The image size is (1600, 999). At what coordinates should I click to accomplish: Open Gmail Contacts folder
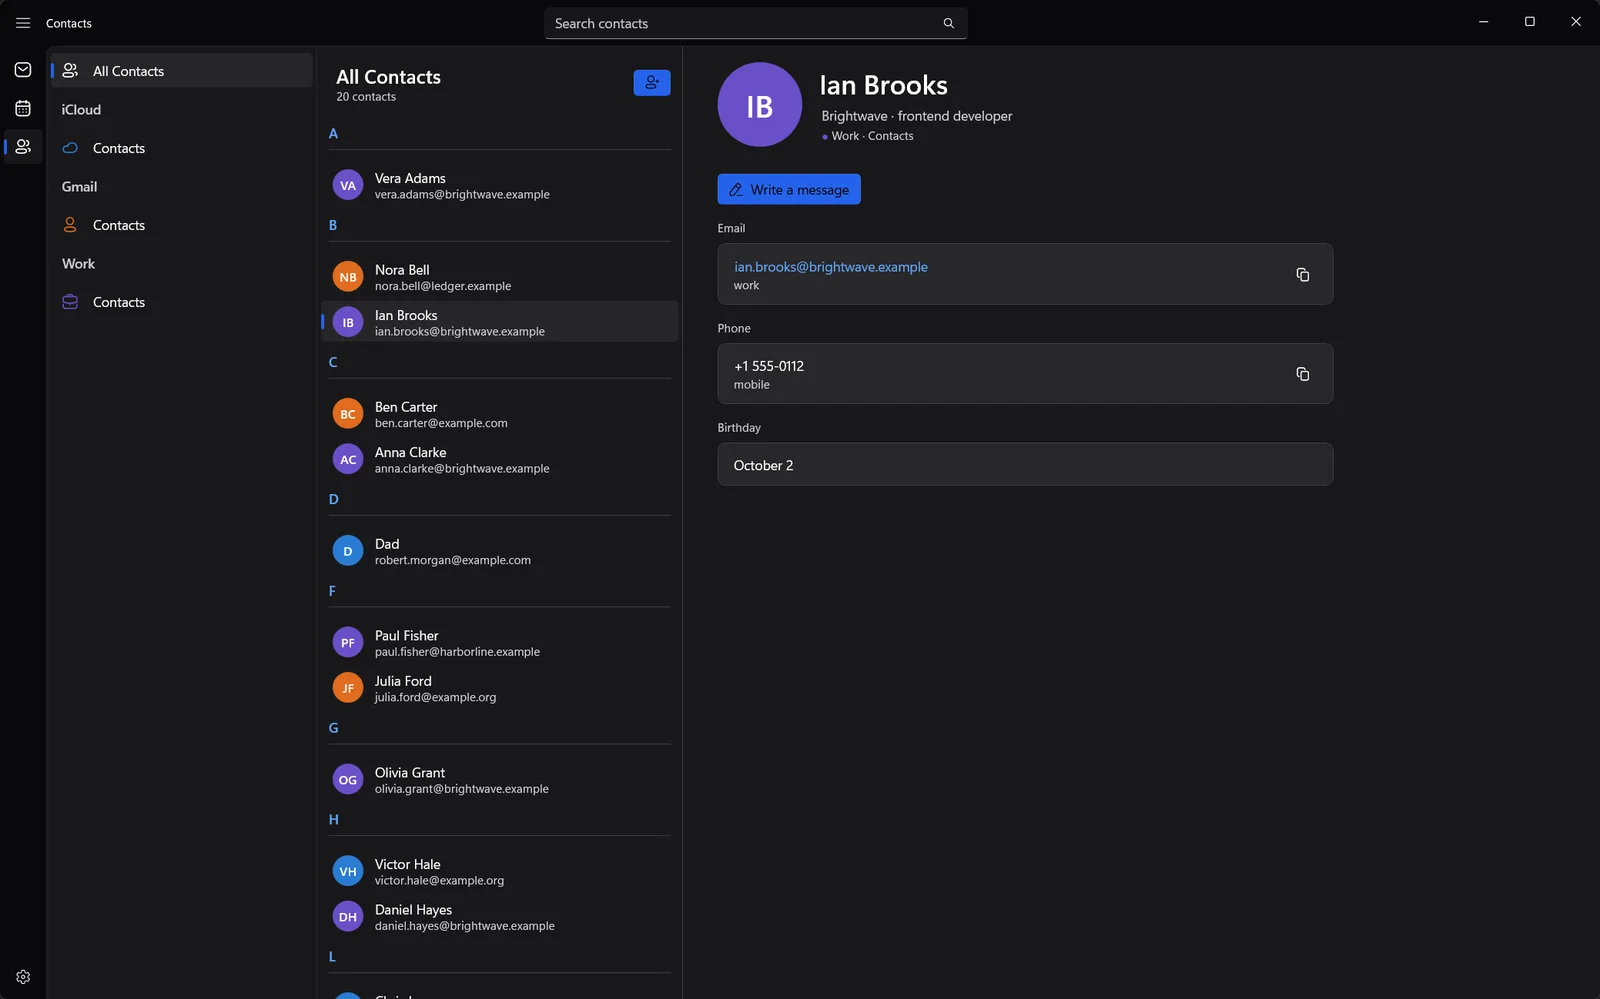click(x=182, y=225)
